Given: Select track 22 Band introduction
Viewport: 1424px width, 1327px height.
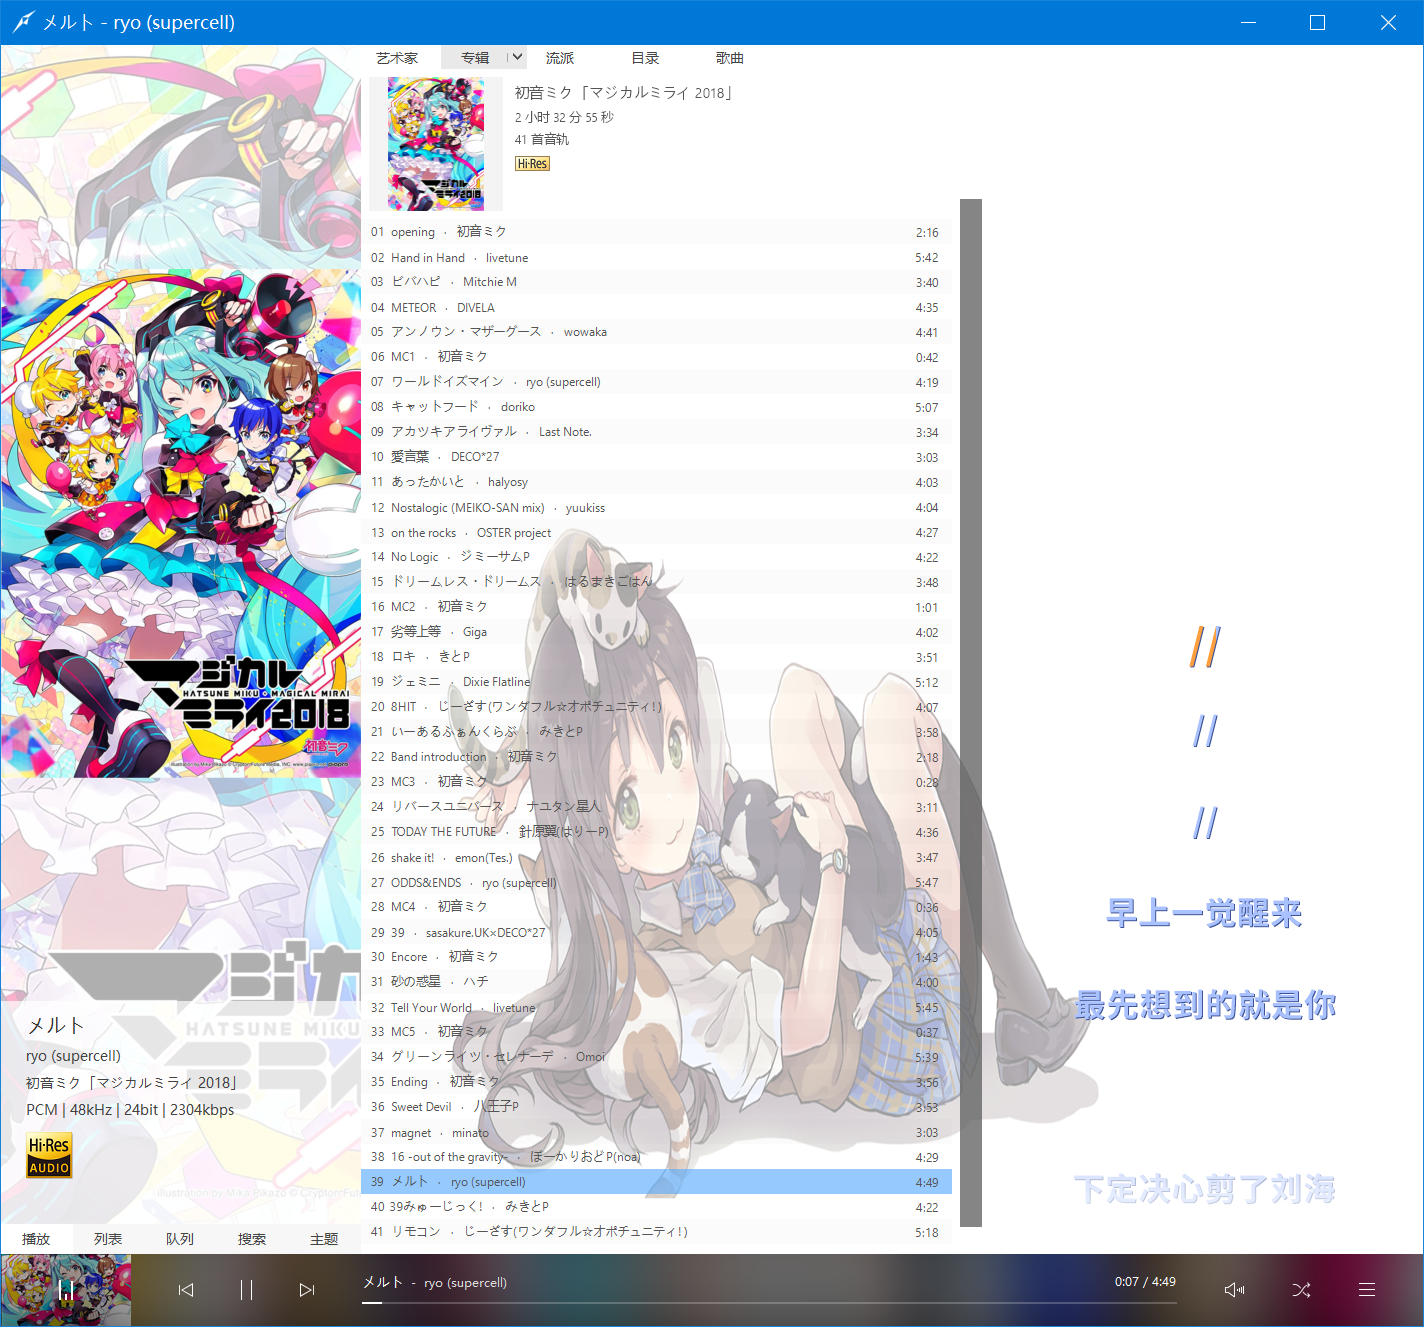Looking at the screenshot, I should [656, 757].
